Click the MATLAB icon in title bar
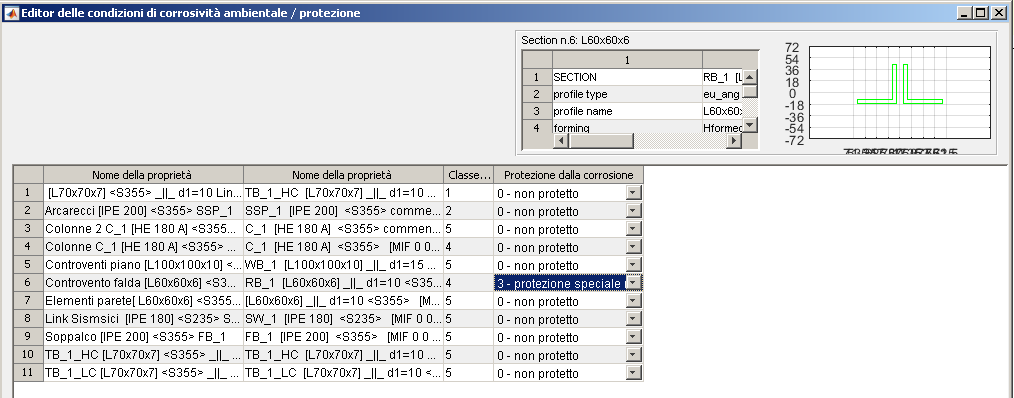Image resolution: width=1014 pixels, height=398 pixels. (x=12, y=13)
